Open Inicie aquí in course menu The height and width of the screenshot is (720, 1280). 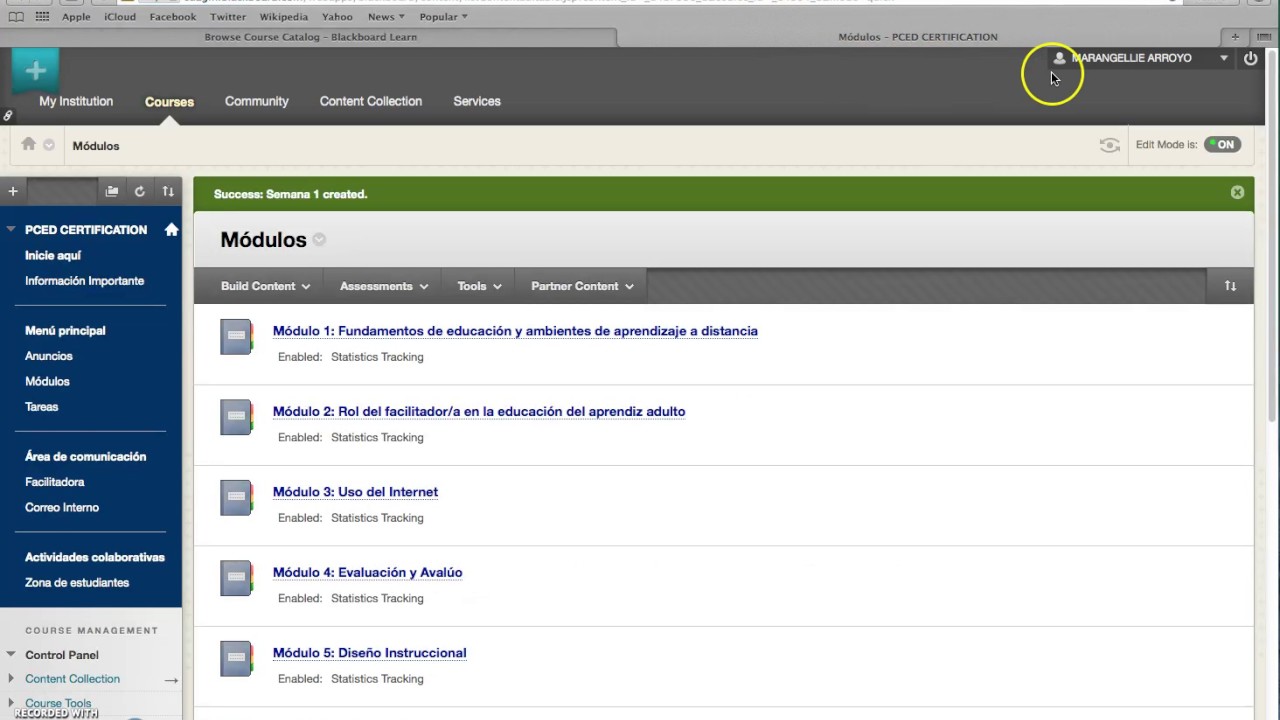[53, 256]
